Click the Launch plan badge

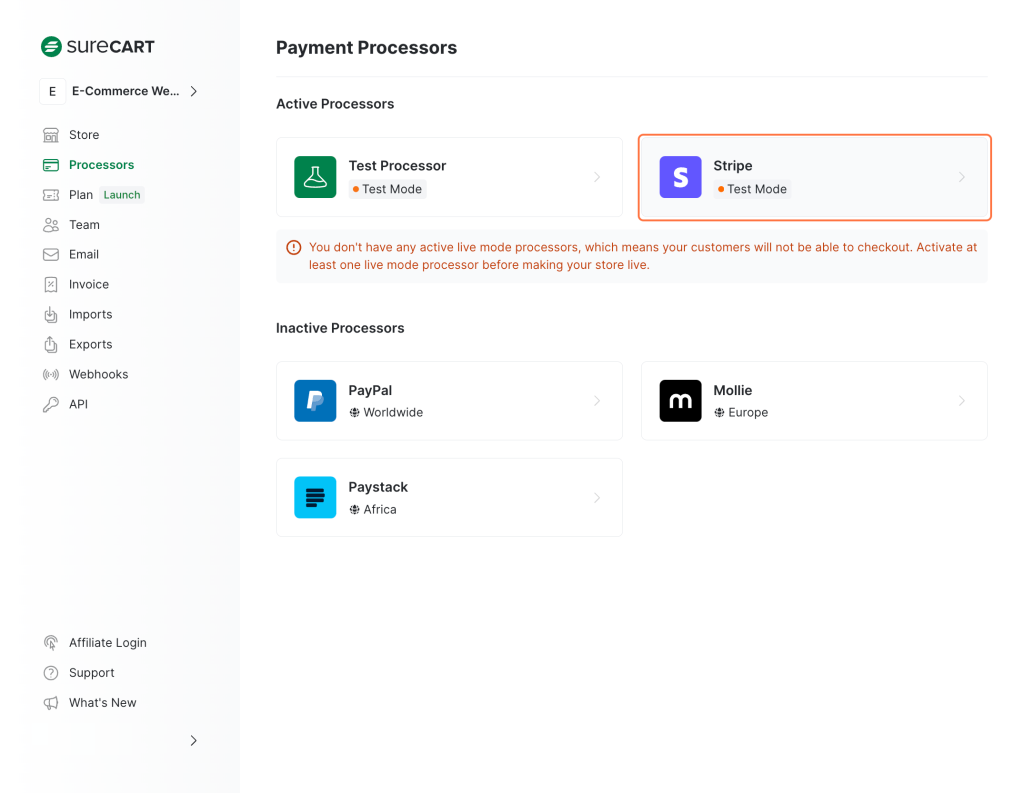[121, 194]
